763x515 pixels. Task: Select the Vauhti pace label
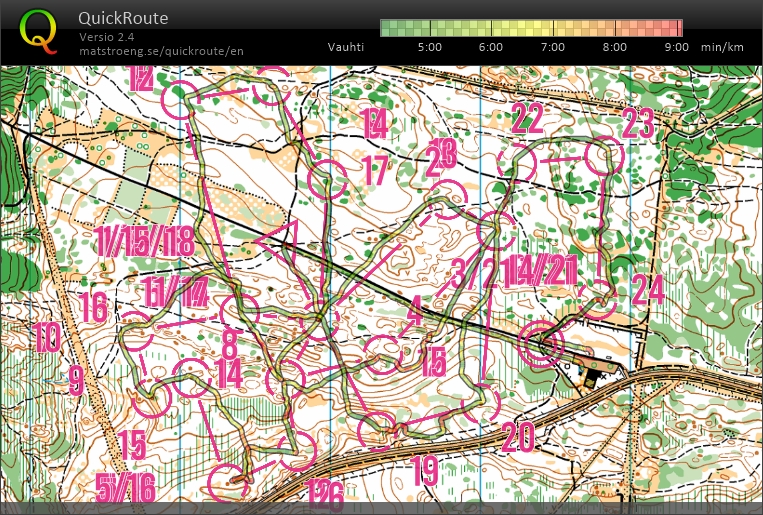[x=346, y=47]
